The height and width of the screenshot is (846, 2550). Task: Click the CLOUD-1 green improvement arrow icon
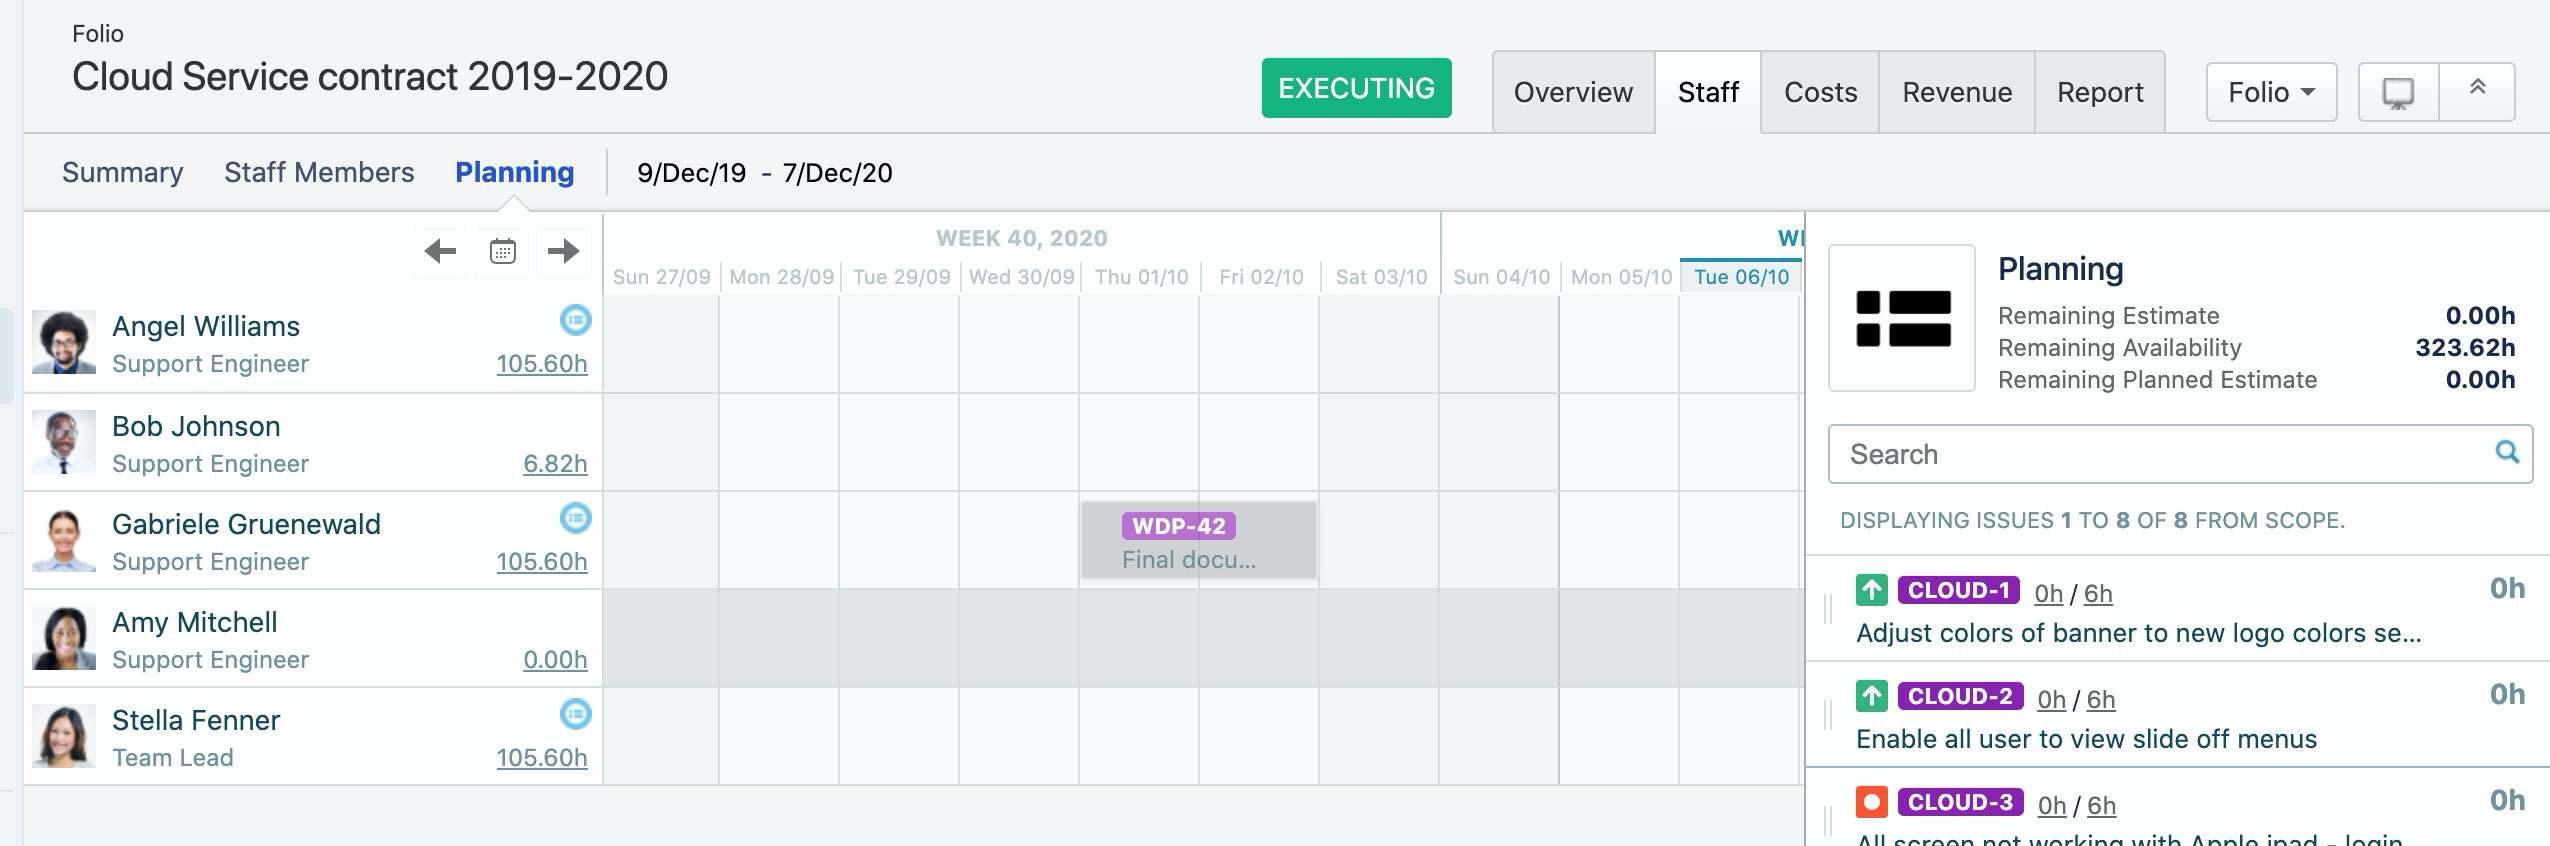[x=1871, y=590]
